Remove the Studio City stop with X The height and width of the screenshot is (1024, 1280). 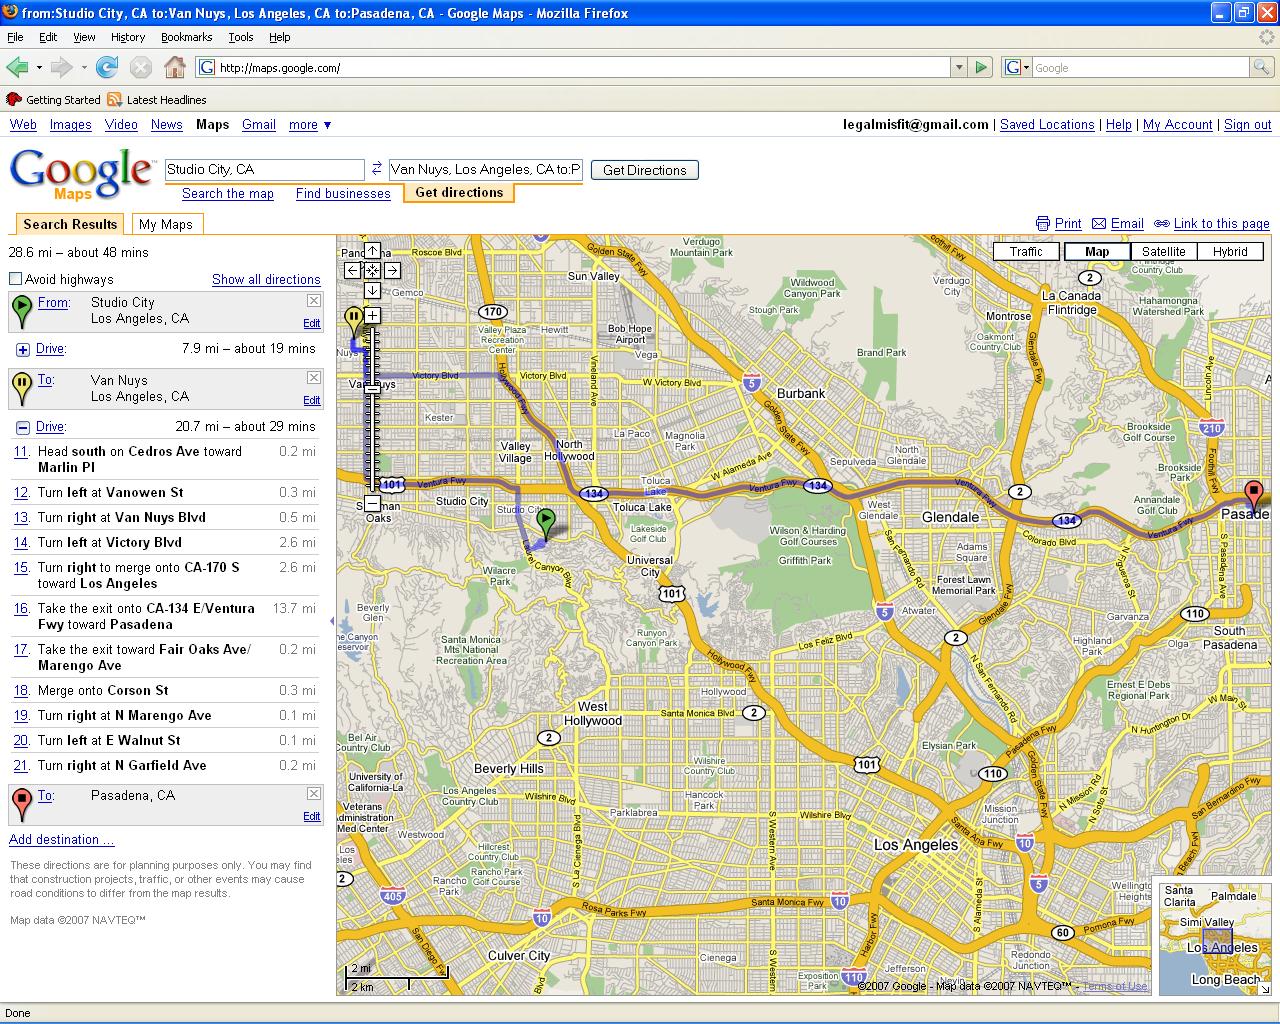tap(314, 301)
